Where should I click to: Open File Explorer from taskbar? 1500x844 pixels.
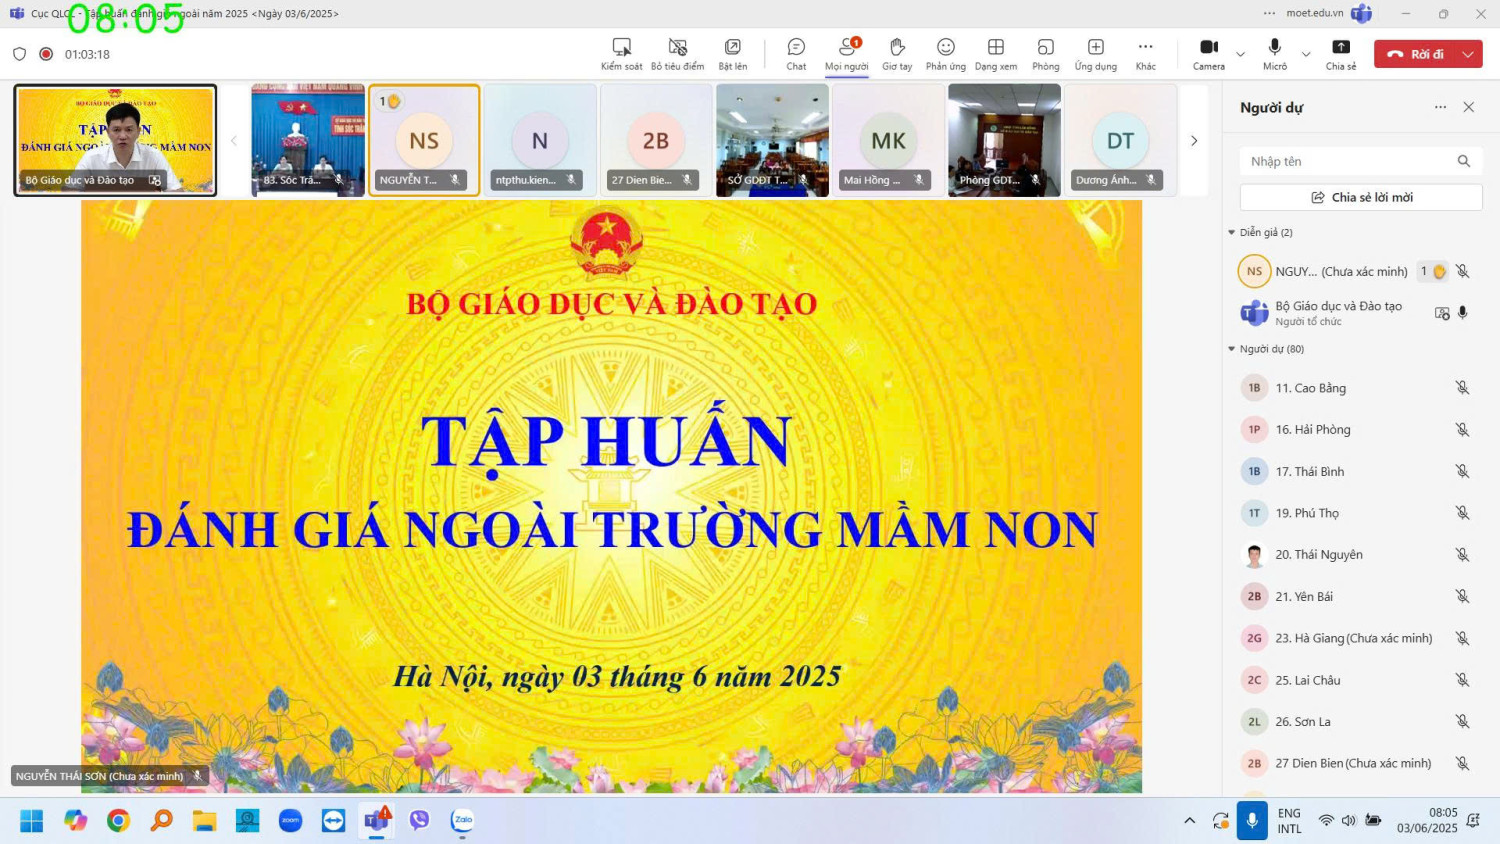pos(204,821)
